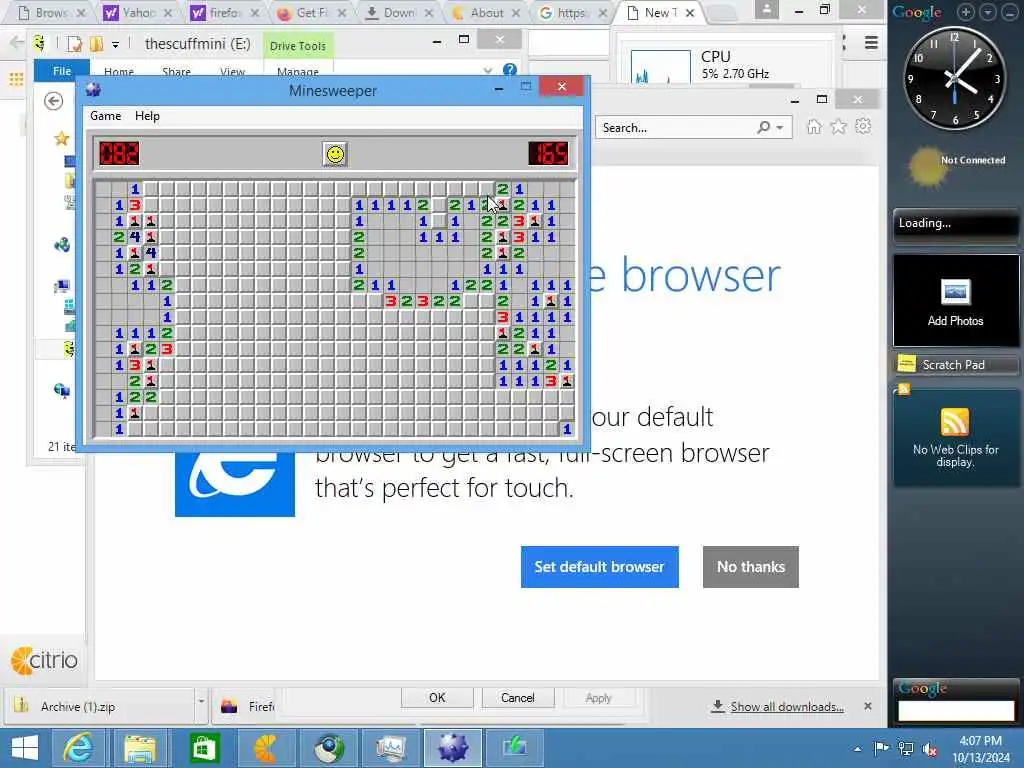Image resolution: width=1024 pixels, height=768 pixels.
Task: Open Internet Explorer from the taskbar
Action: 77,748
